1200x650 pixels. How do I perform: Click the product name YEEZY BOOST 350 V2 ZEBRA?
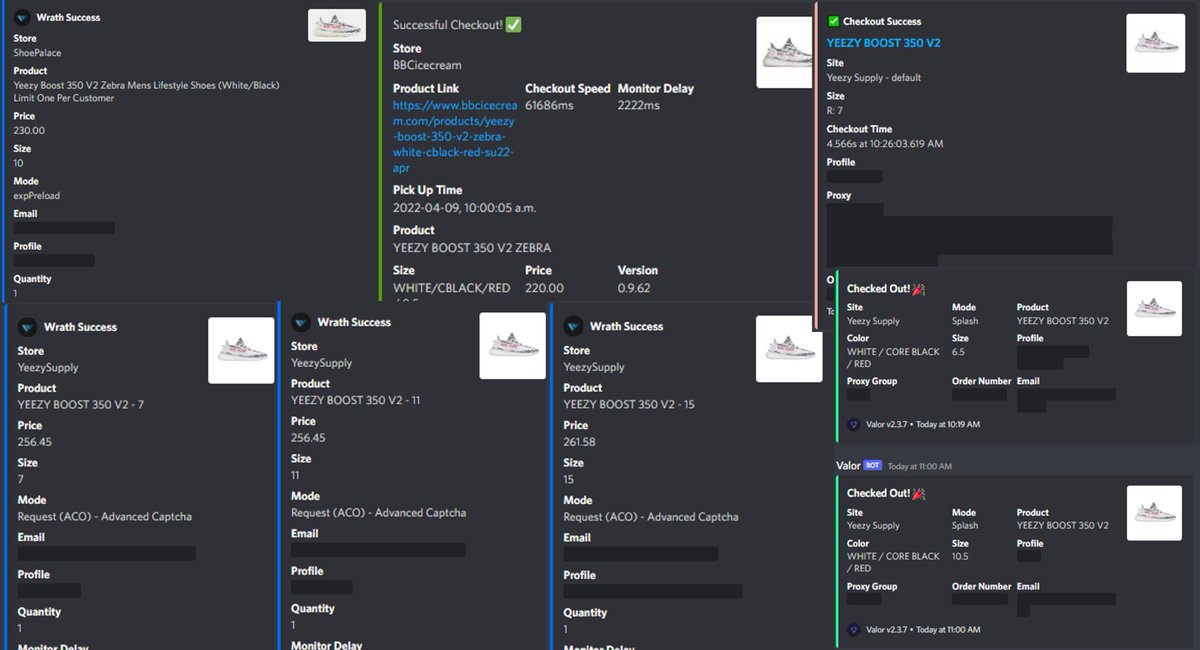[472, 248]
